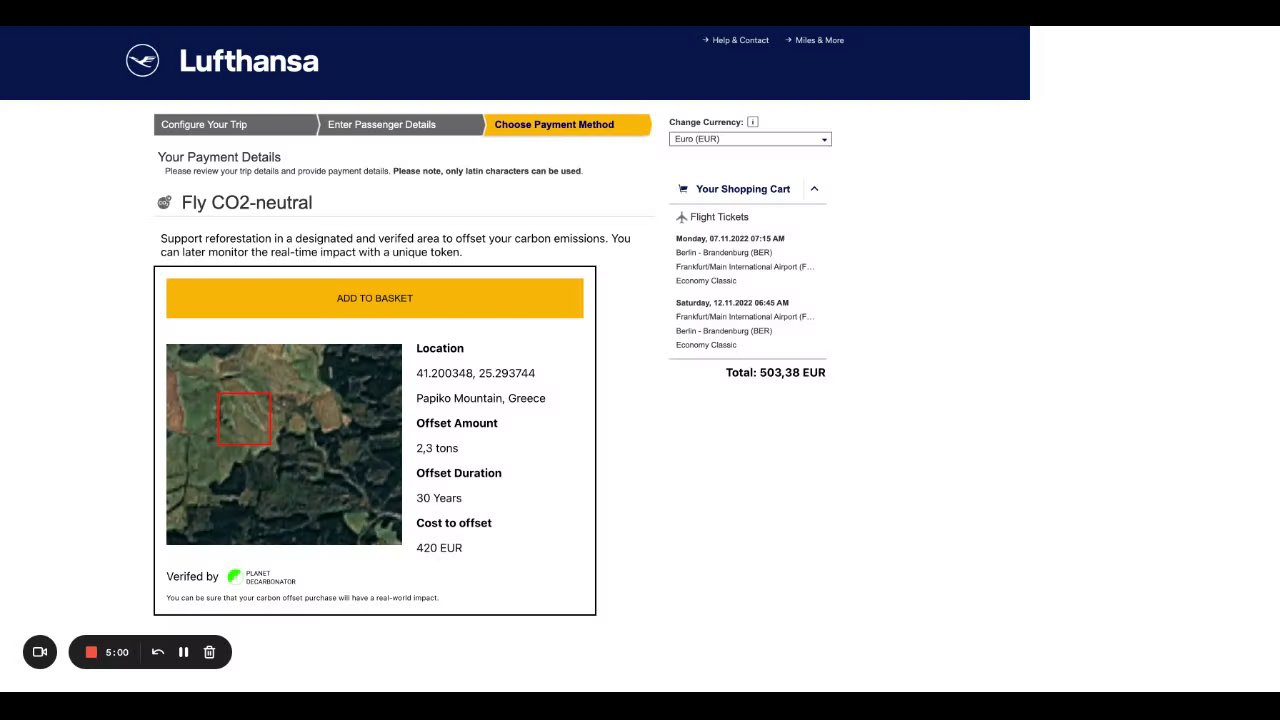Screen dimensions: 1280x720
Task: Click the Flight Tickets label
Action: point(719,217)
